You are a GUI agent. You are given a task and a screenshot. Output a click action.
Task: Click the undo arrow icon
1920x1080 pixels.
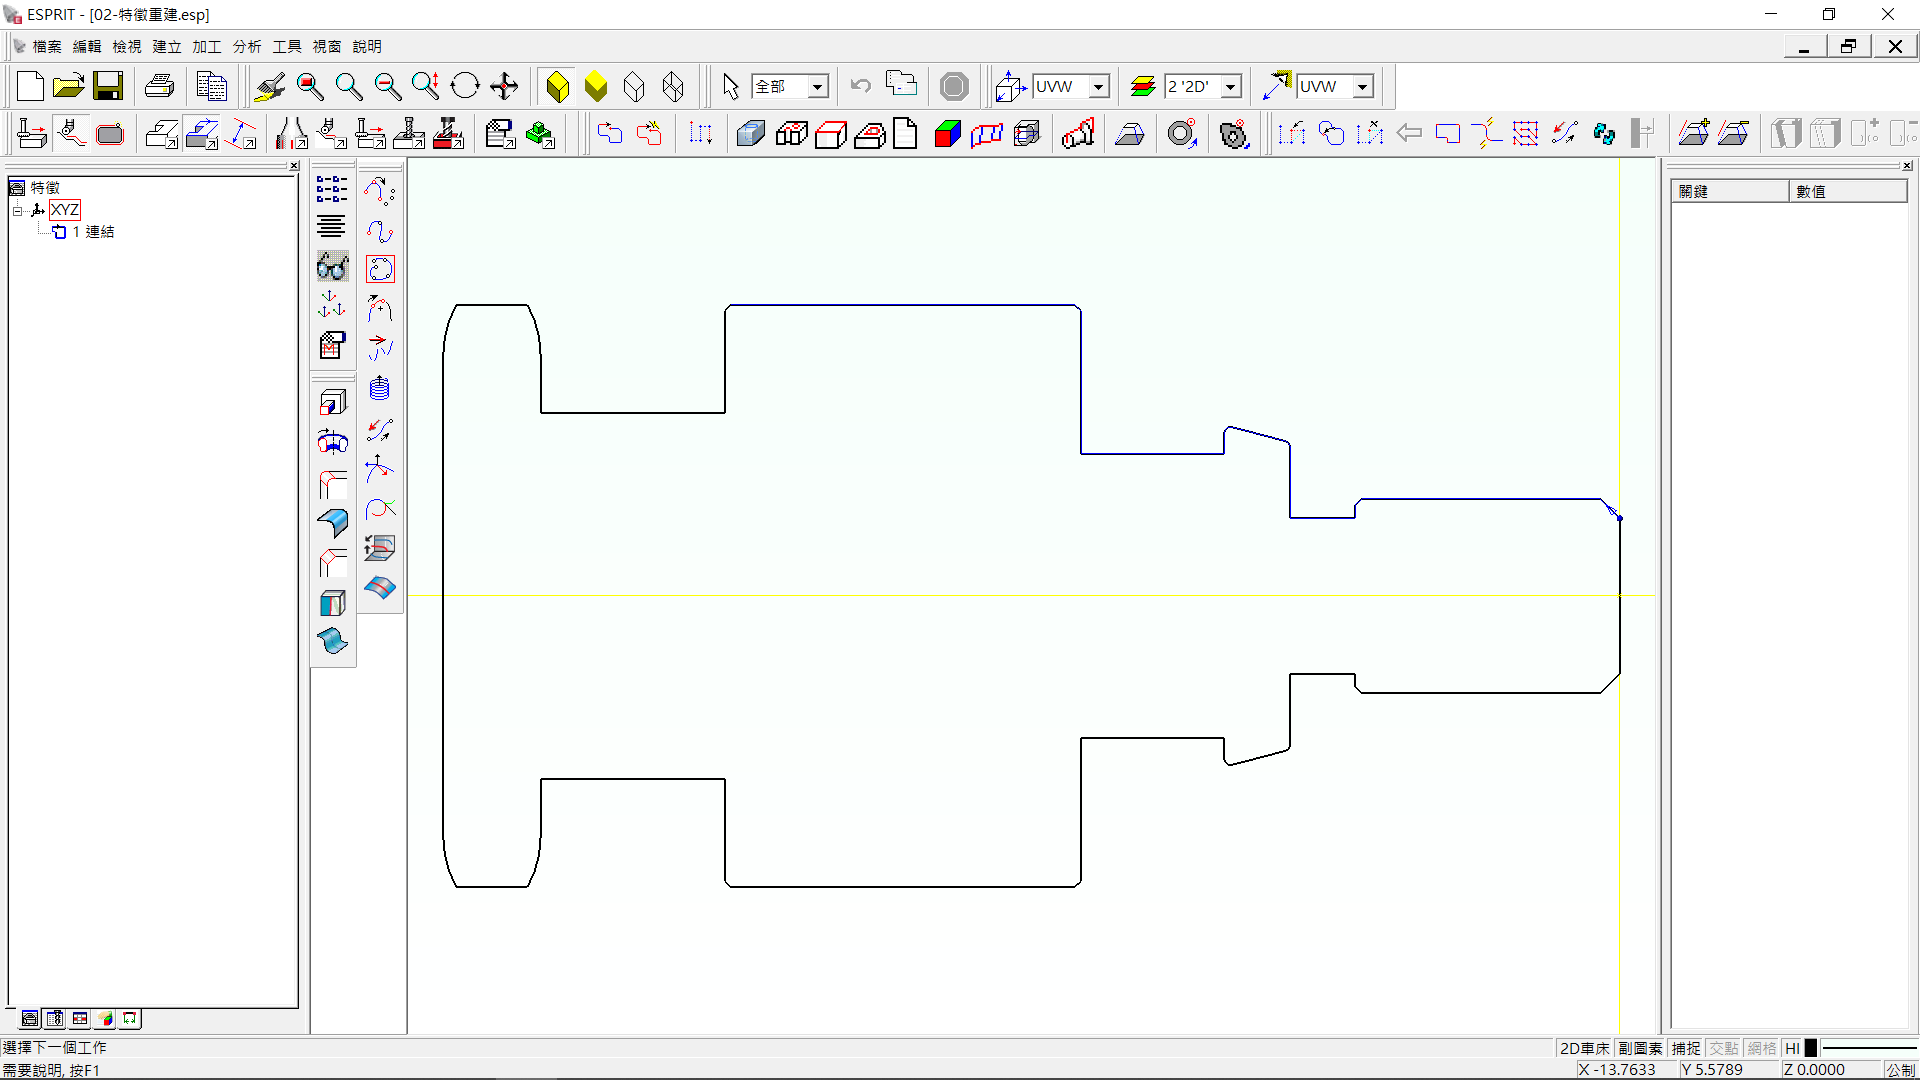tap(861, 86)
